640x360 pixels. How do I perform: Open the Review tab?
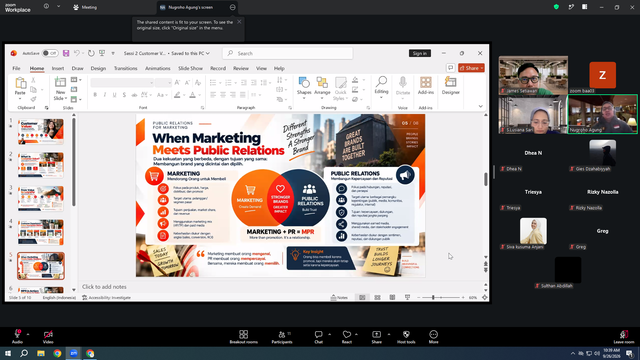click(241, 68)
